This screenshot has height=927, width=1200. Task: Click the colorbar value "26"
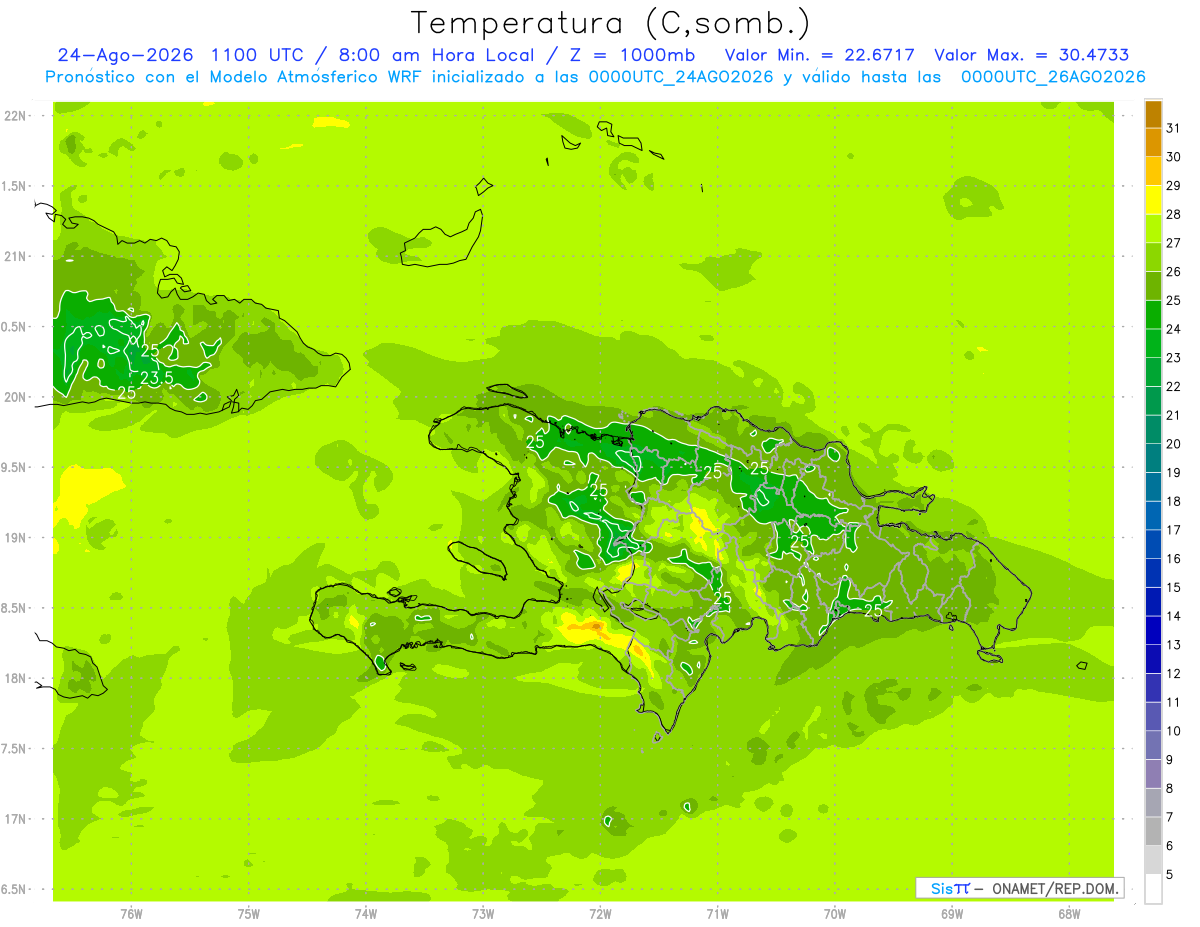1173,271
